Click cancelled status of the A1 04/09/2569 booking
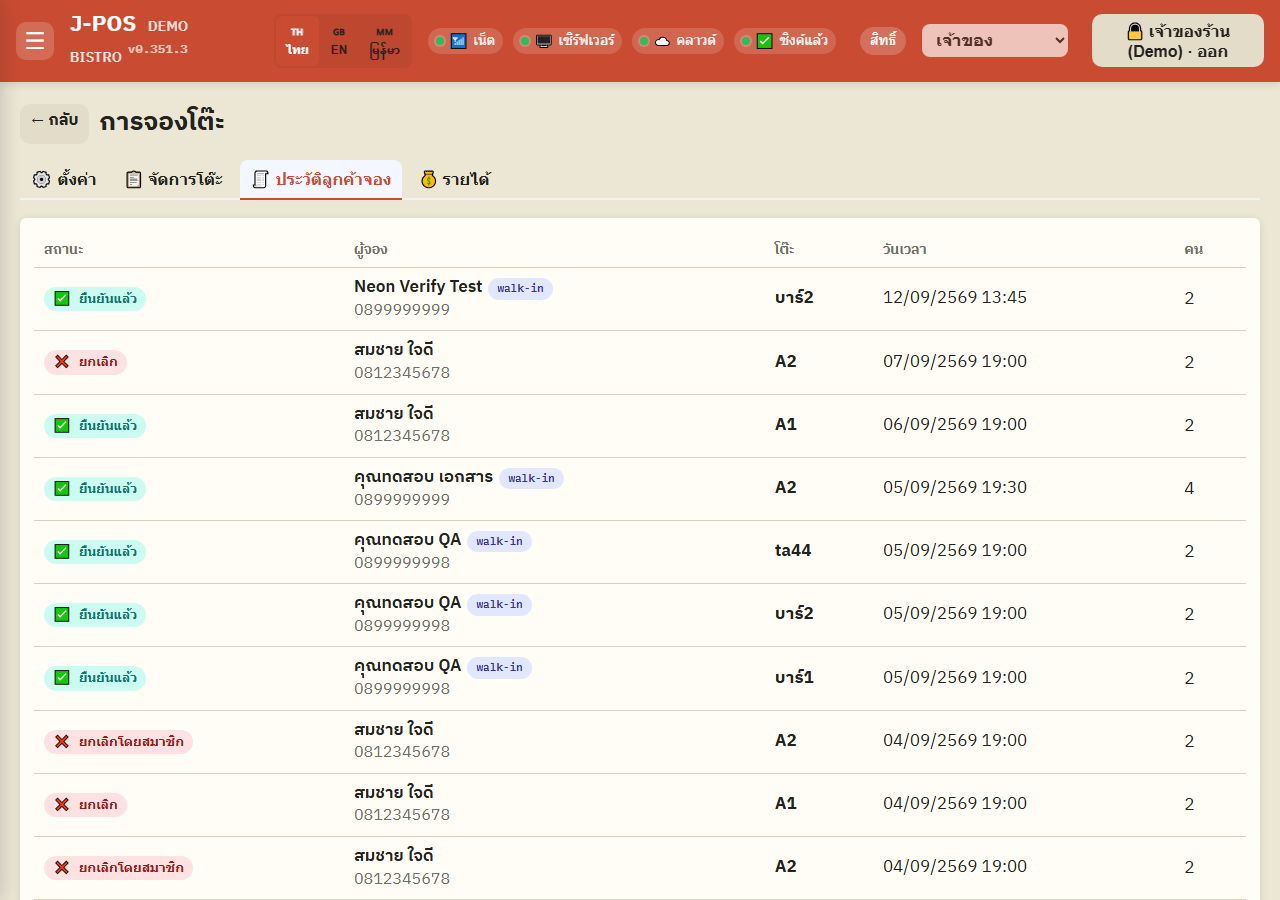Screen dimensions: 1280x900 coord(85,805)
